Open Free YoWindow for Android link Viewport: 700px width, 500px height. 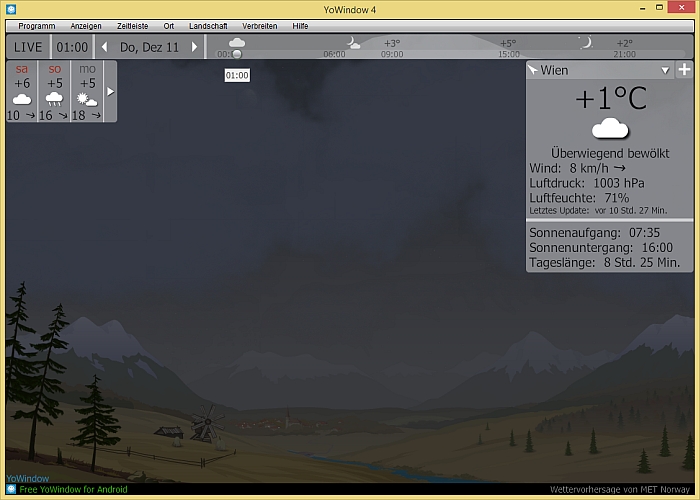(x=73, y=489)
